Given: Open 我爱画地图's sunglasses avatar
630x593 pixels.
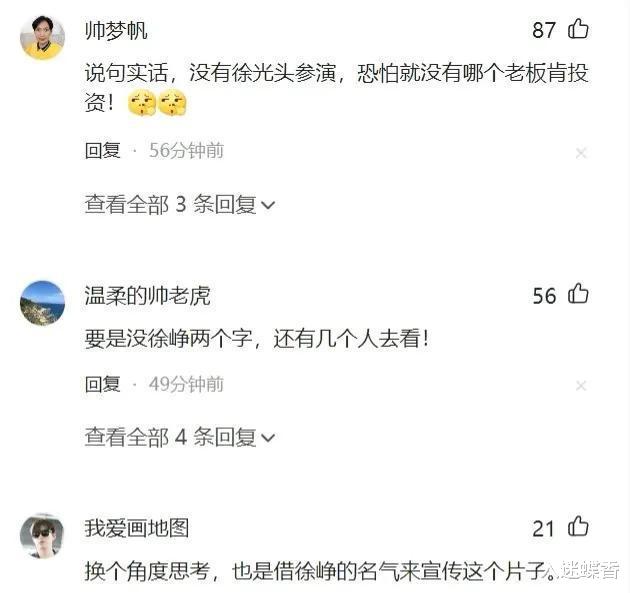Looking at the screenshot, I should pos(43,536).
